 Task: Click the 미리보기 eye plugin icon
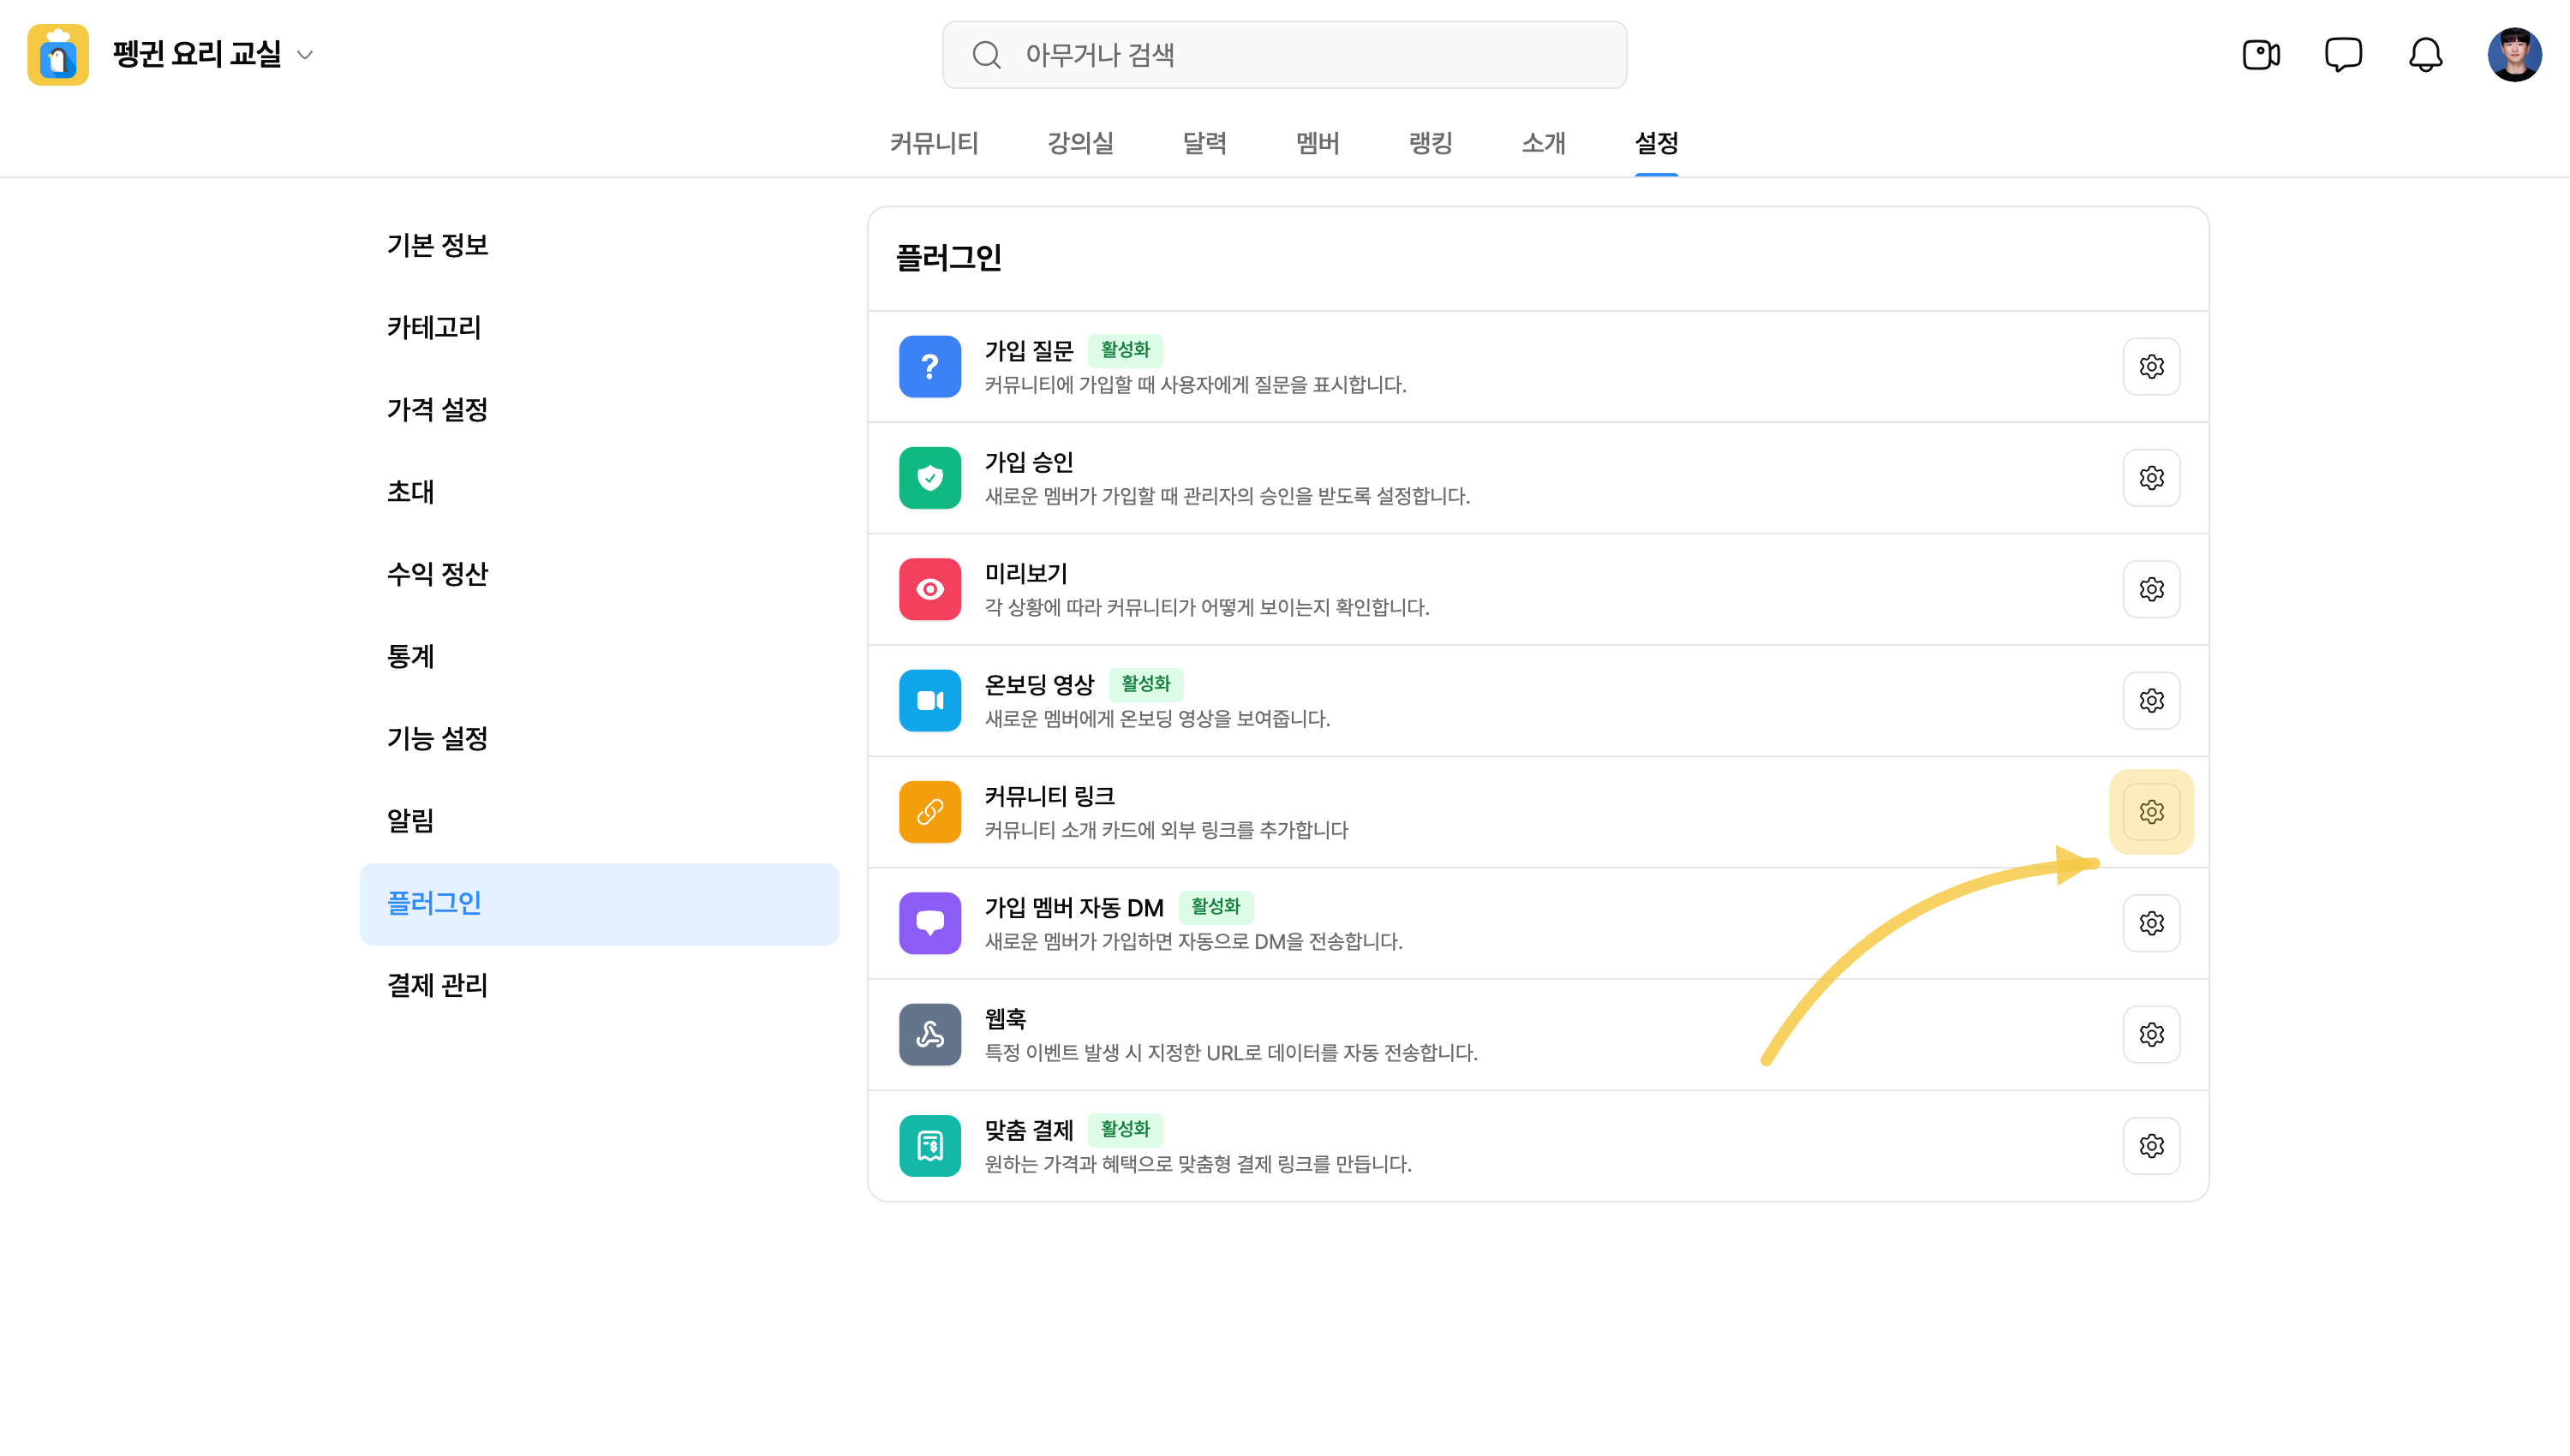[930, 589]
